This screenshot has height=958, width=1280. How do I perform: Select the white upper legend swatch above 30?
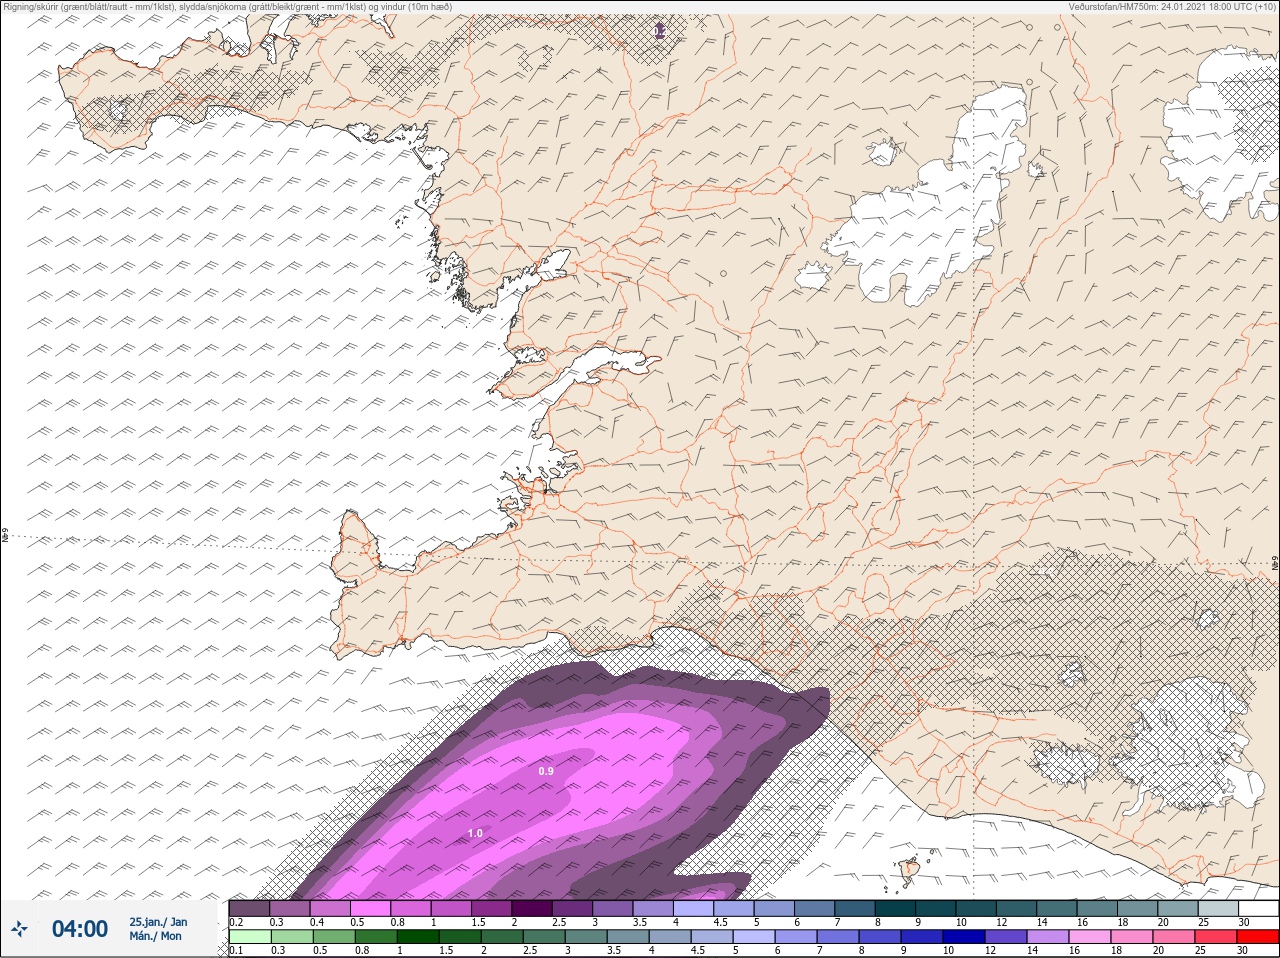click(x=1259, y=908)
